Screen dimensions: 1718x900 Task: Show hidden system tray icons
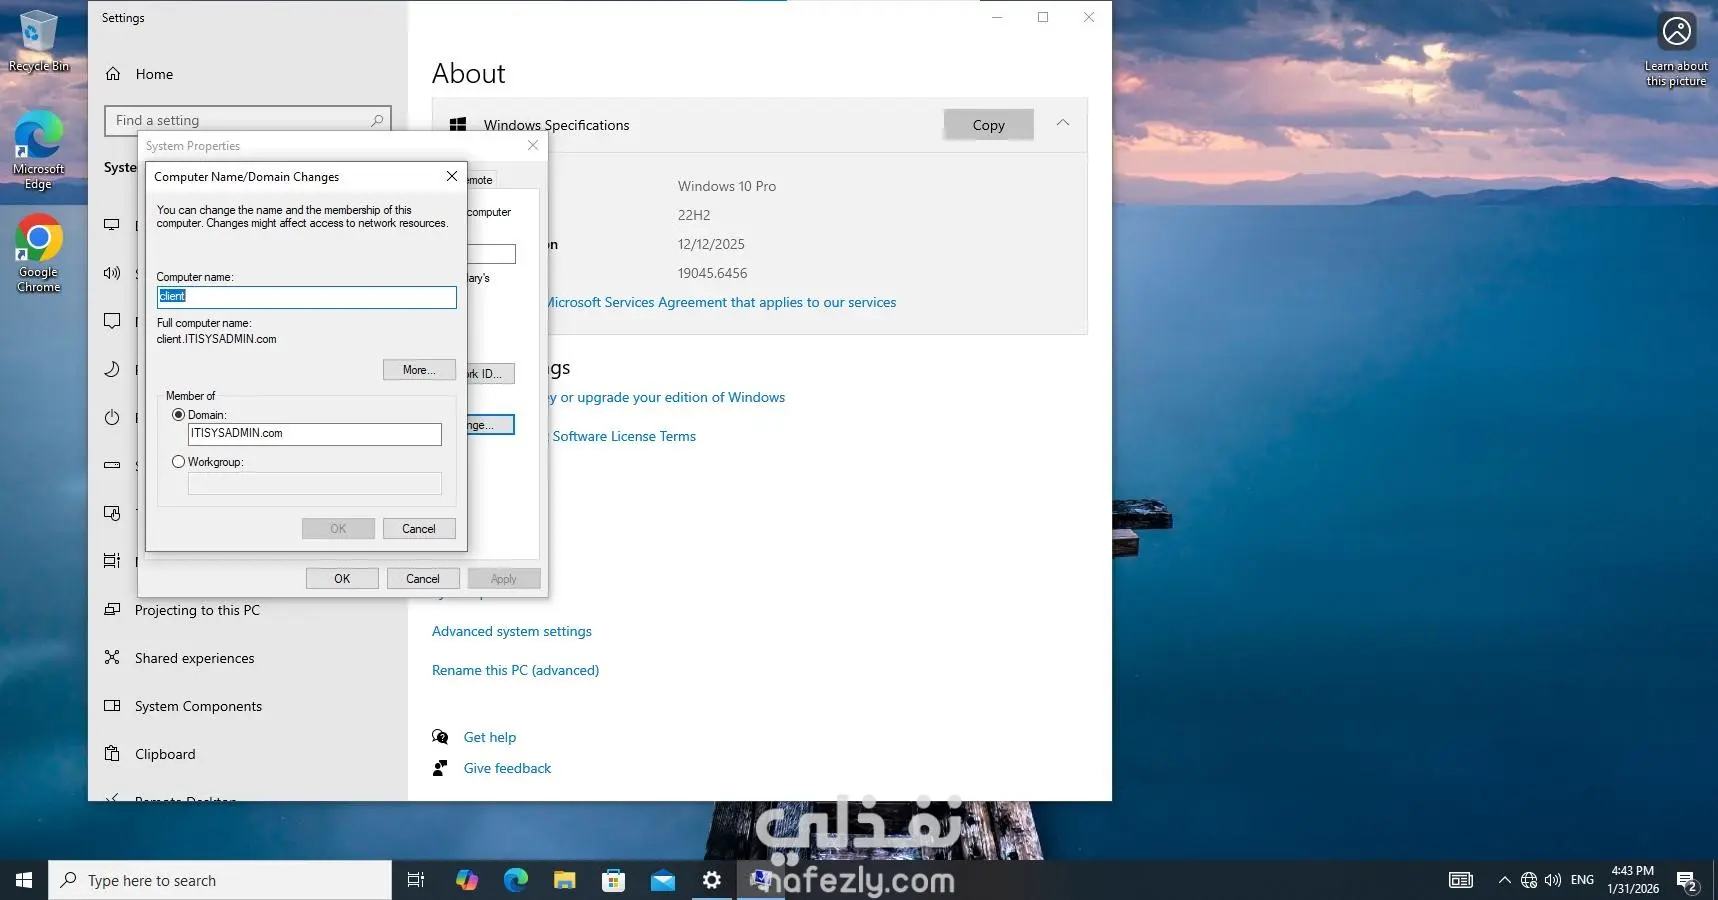[x=1504, y=880]
